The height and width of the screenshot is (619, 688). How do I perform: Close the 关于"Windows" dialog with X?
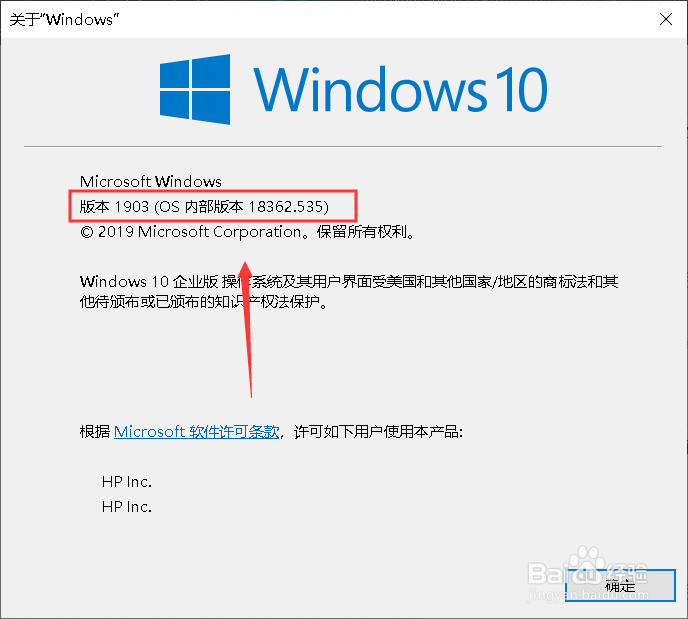[x=666, y=19]
